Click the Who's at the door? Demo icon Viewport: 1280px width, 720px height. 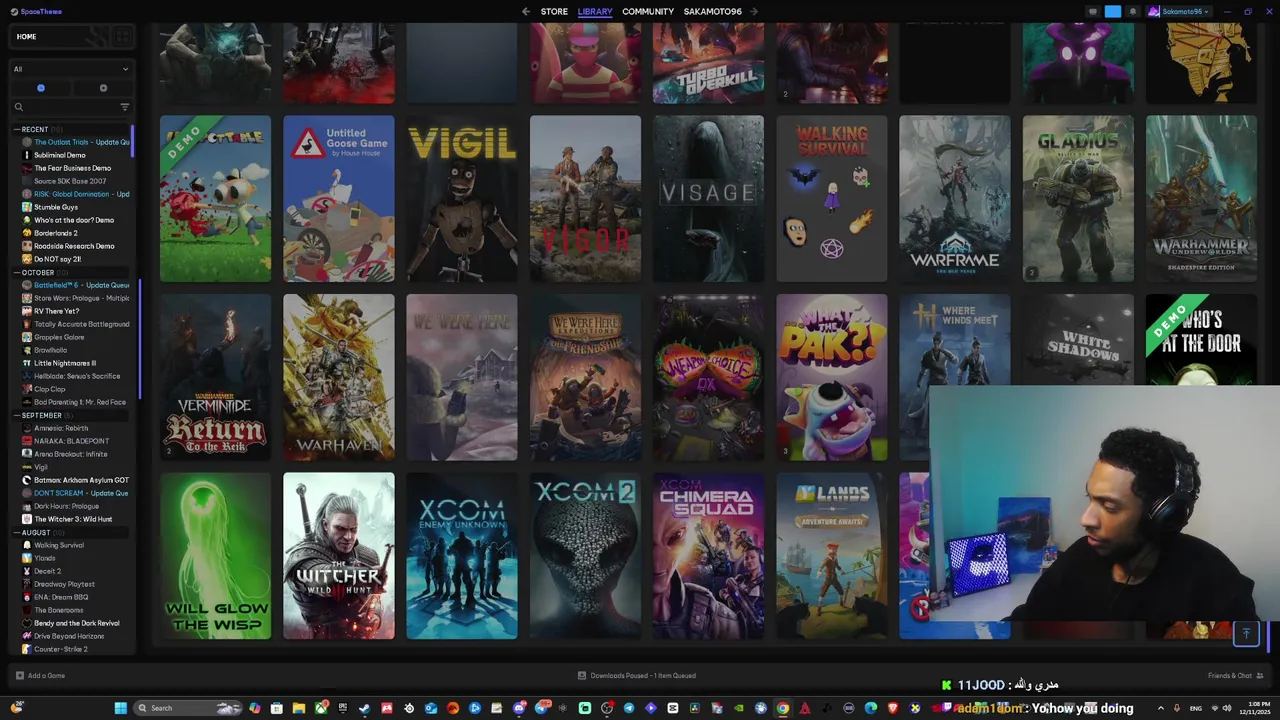coord(27,220)
